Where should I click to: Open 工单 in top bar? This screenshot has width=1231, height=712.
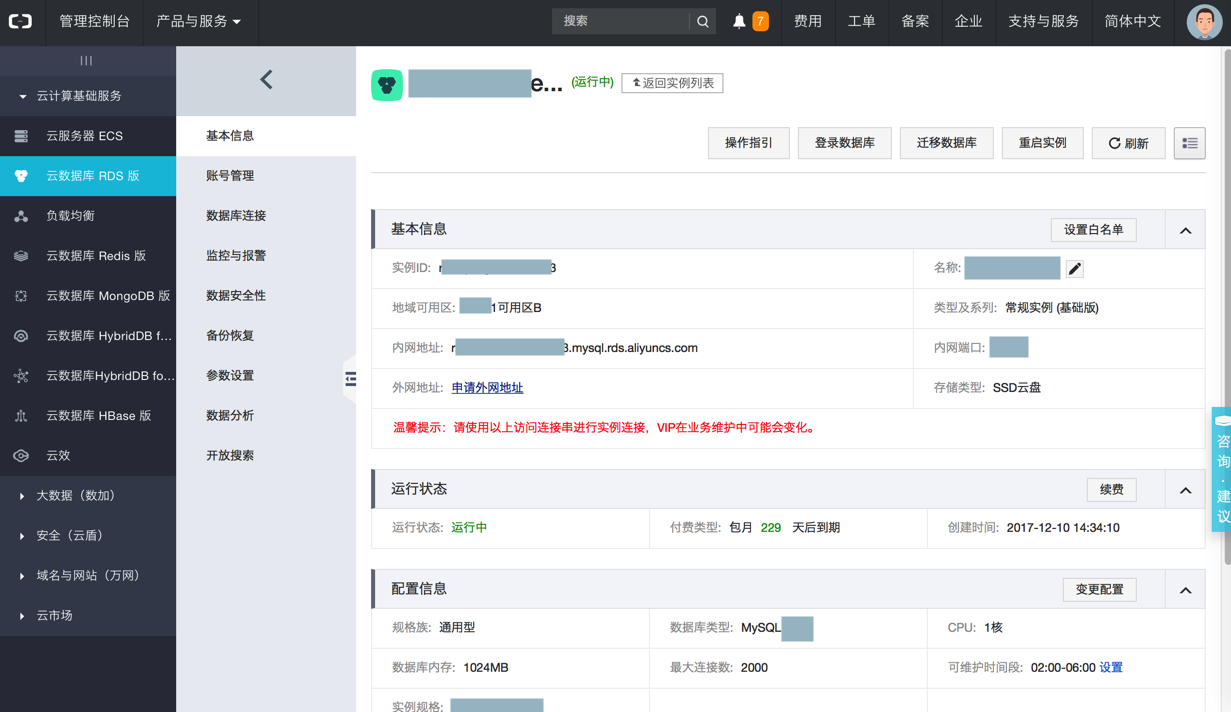[862, 21]
